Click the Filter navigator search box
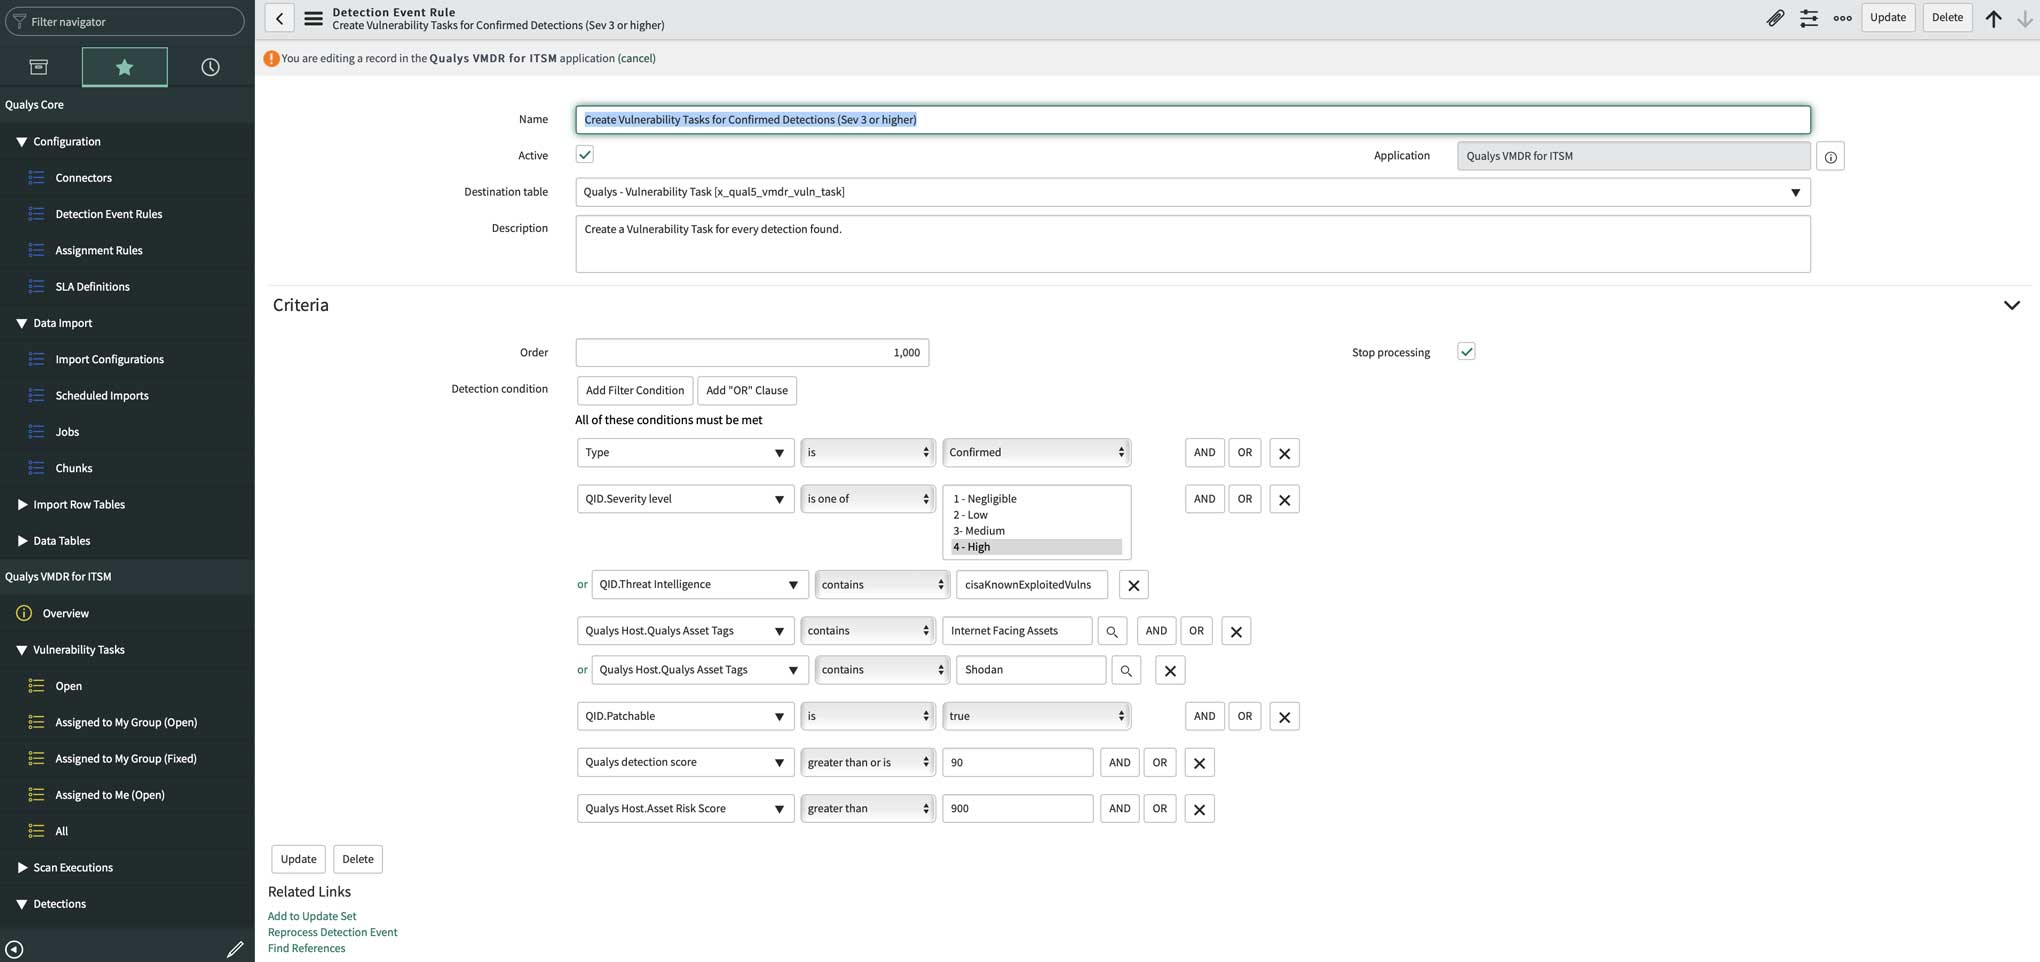The width and height of the screenshot is (2040, 962). [125, 21]
